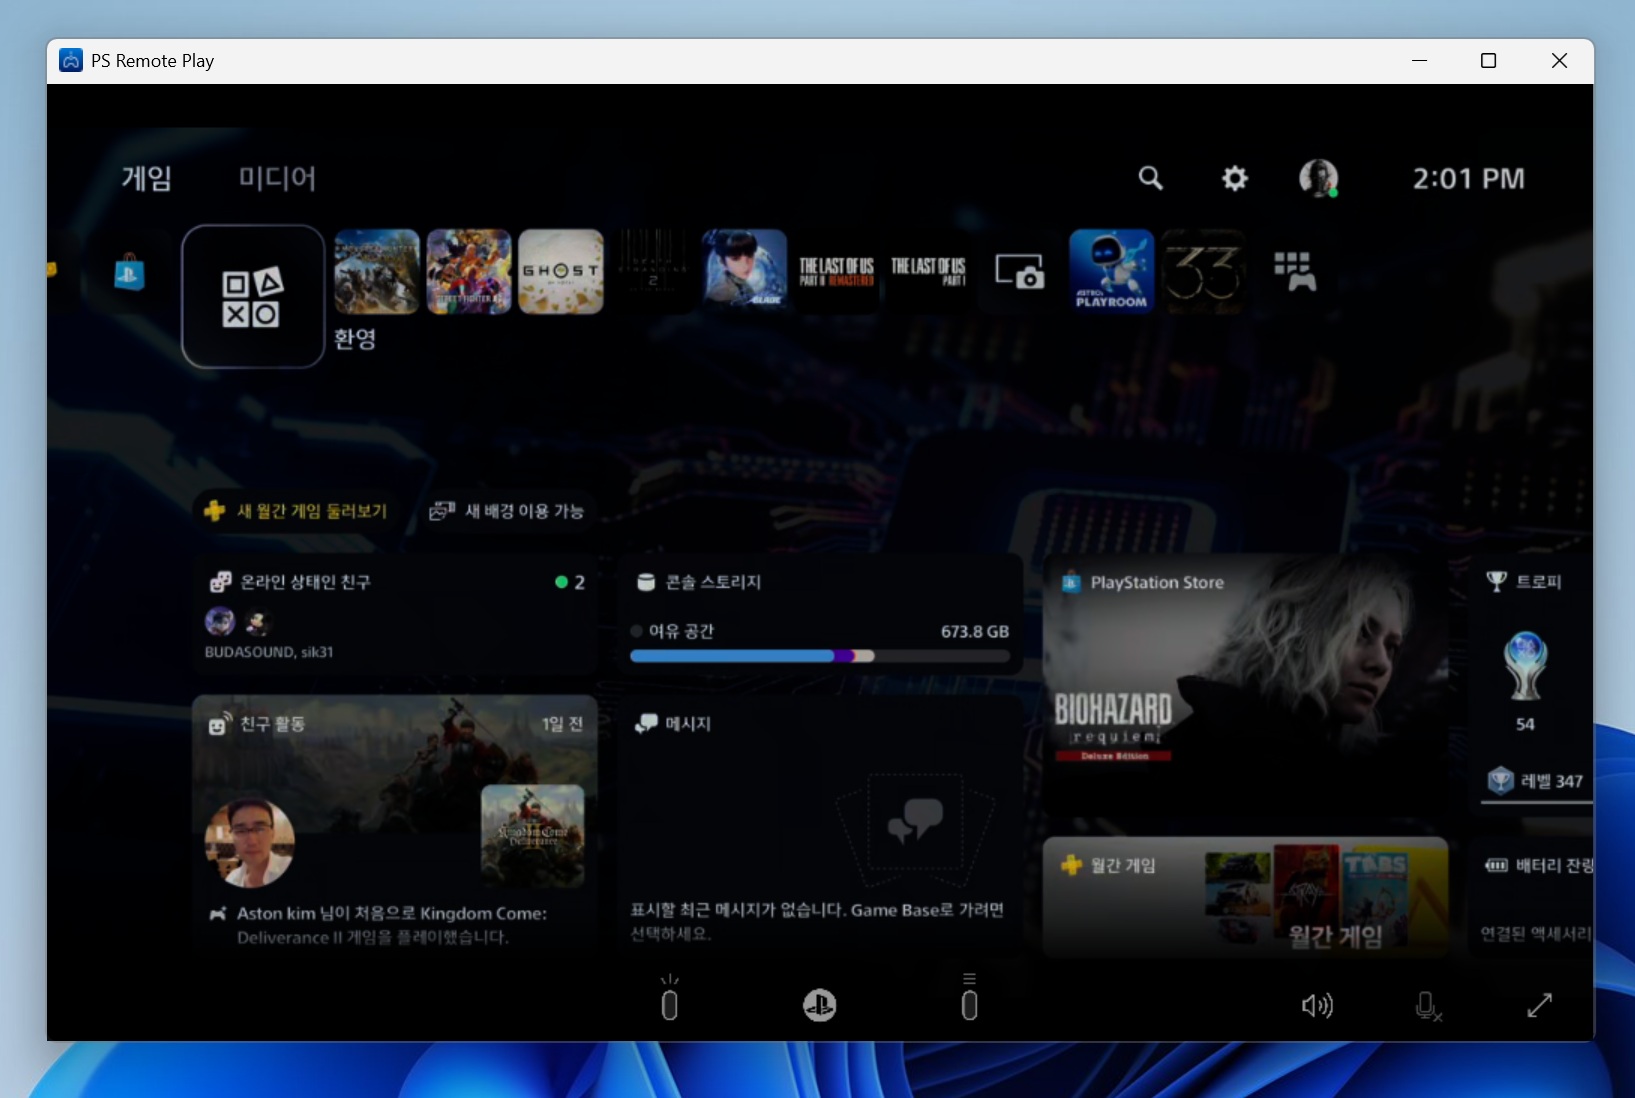
Task: Toggle the speaker sound icon
Action: (1316, 1006)
